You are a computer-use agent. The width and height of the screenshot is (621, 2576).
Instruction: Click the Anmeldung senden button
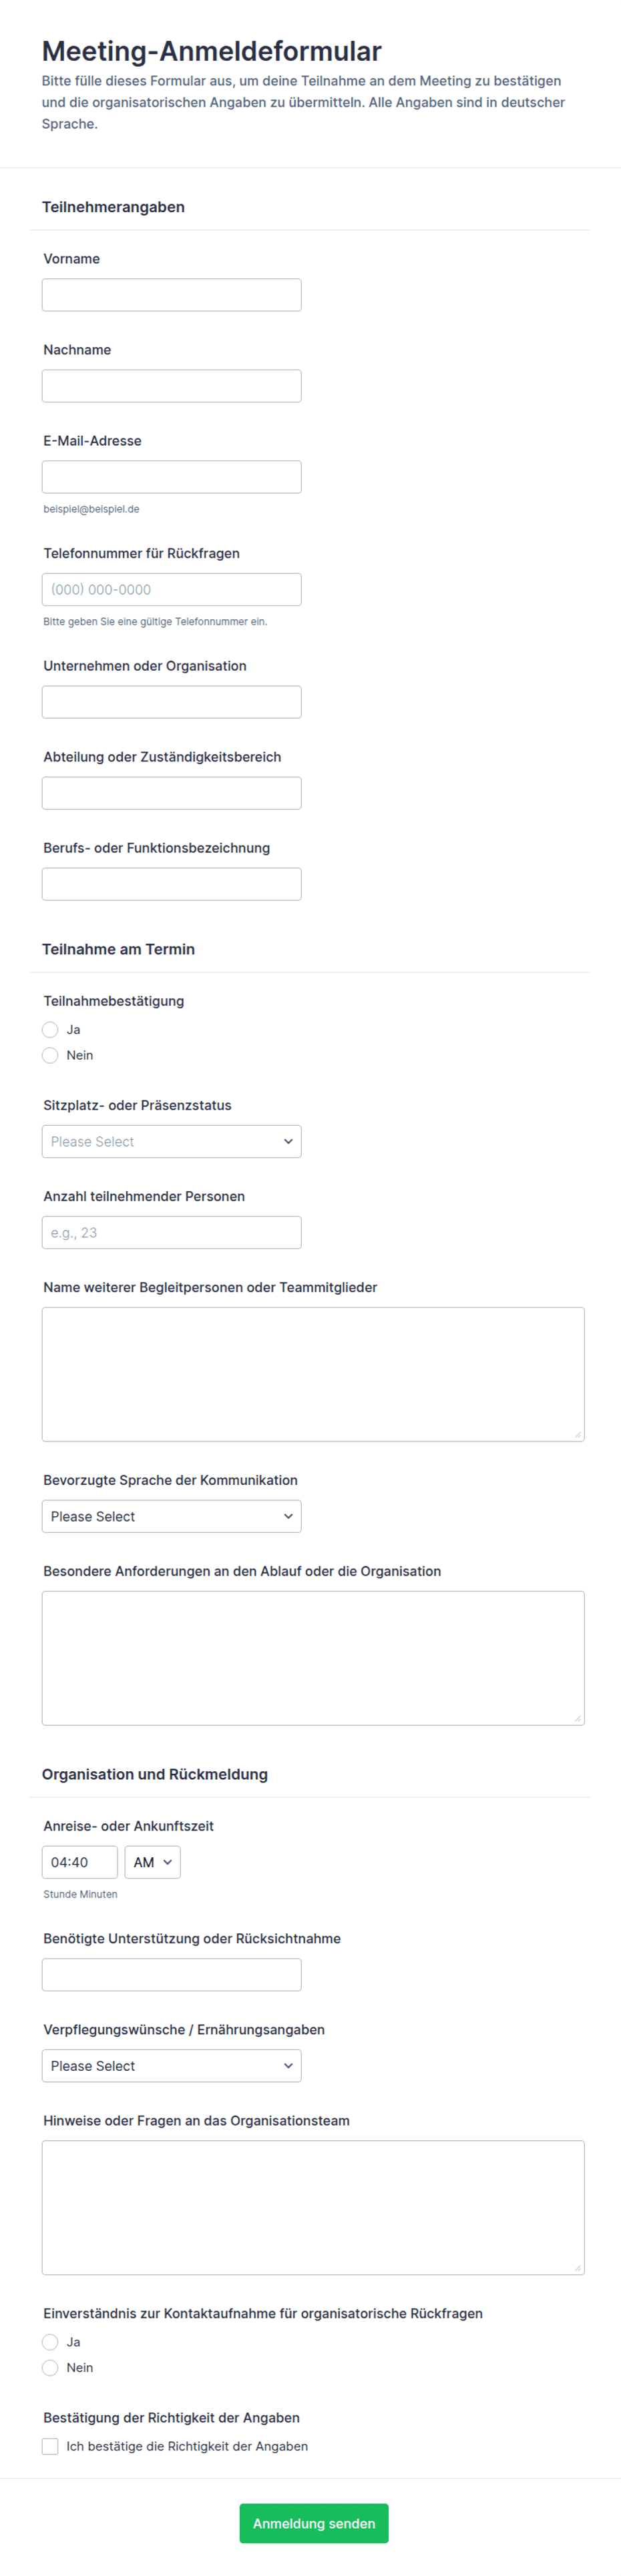314,2523
